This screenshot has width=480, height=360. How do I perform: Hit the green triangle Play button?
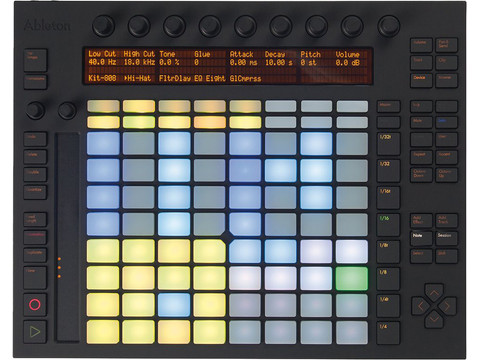pyautogui.click(x=35, y=332)
